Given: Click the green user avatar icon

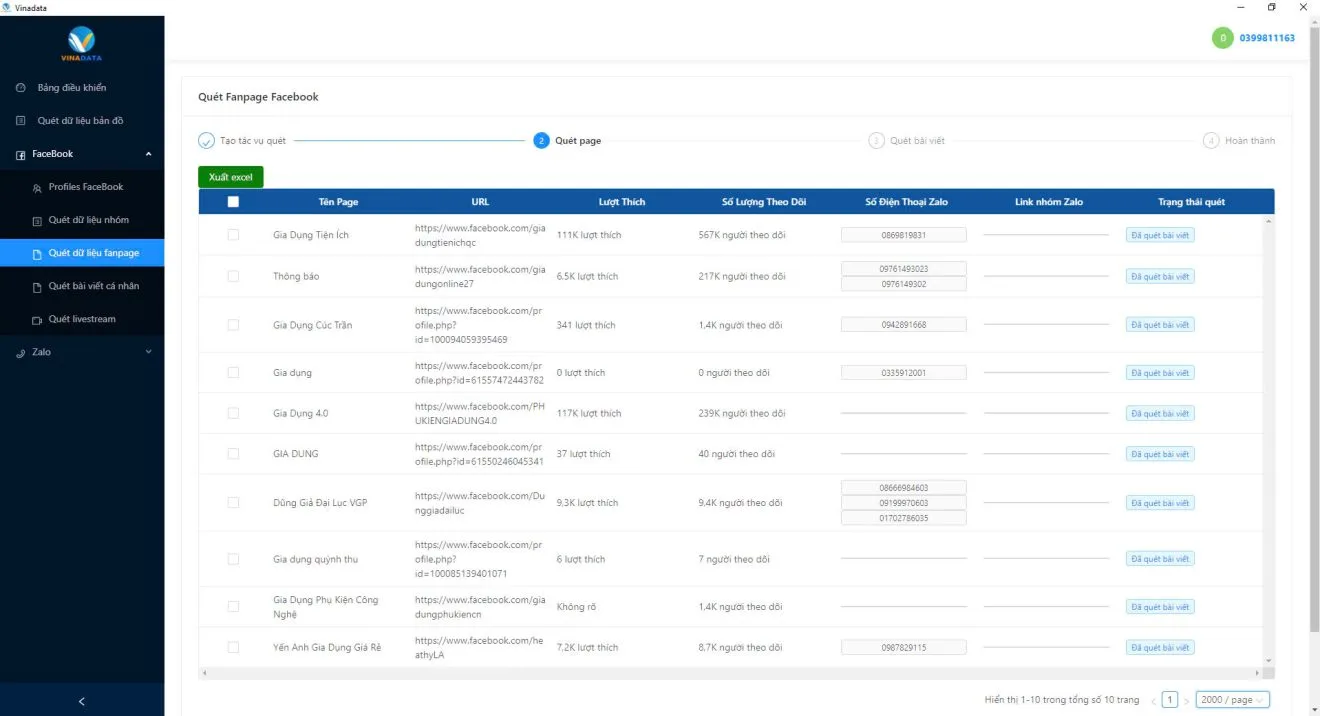Looking at the screenshot, I should [1222, 38].
